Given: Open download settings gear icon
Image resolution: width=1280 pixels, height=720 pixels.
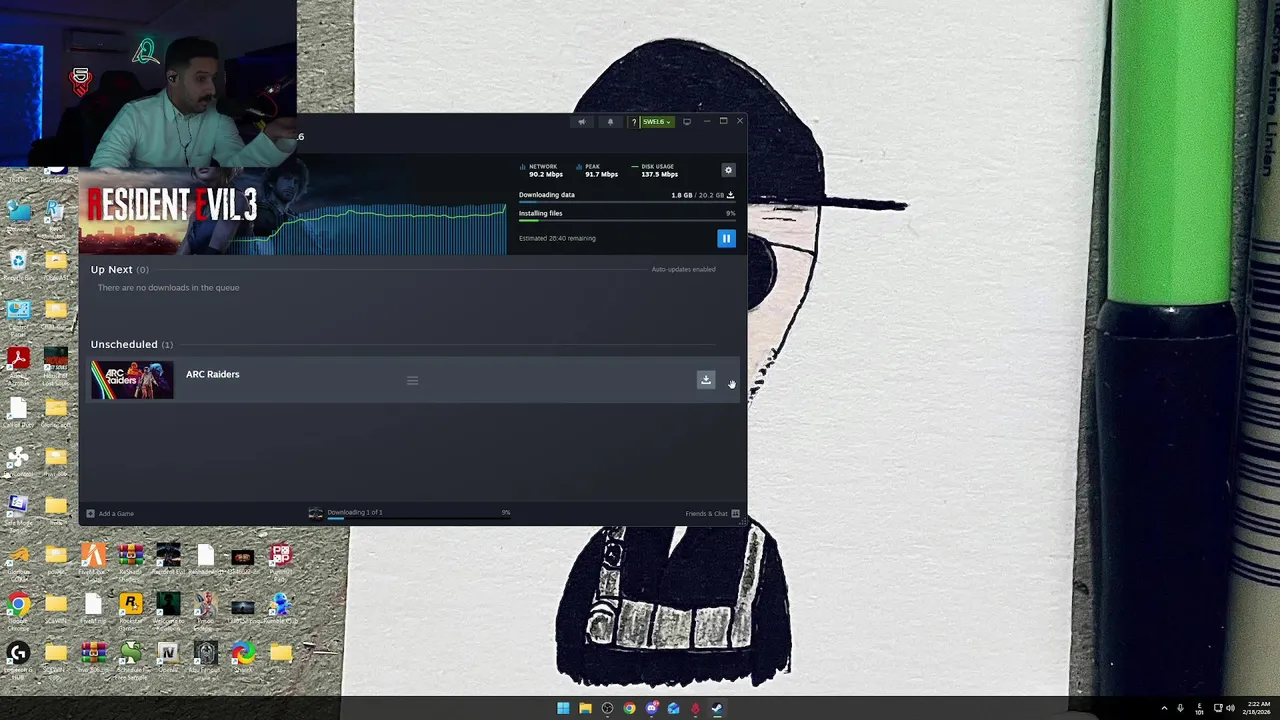Looking at the screenshot, I should point(728,170).
